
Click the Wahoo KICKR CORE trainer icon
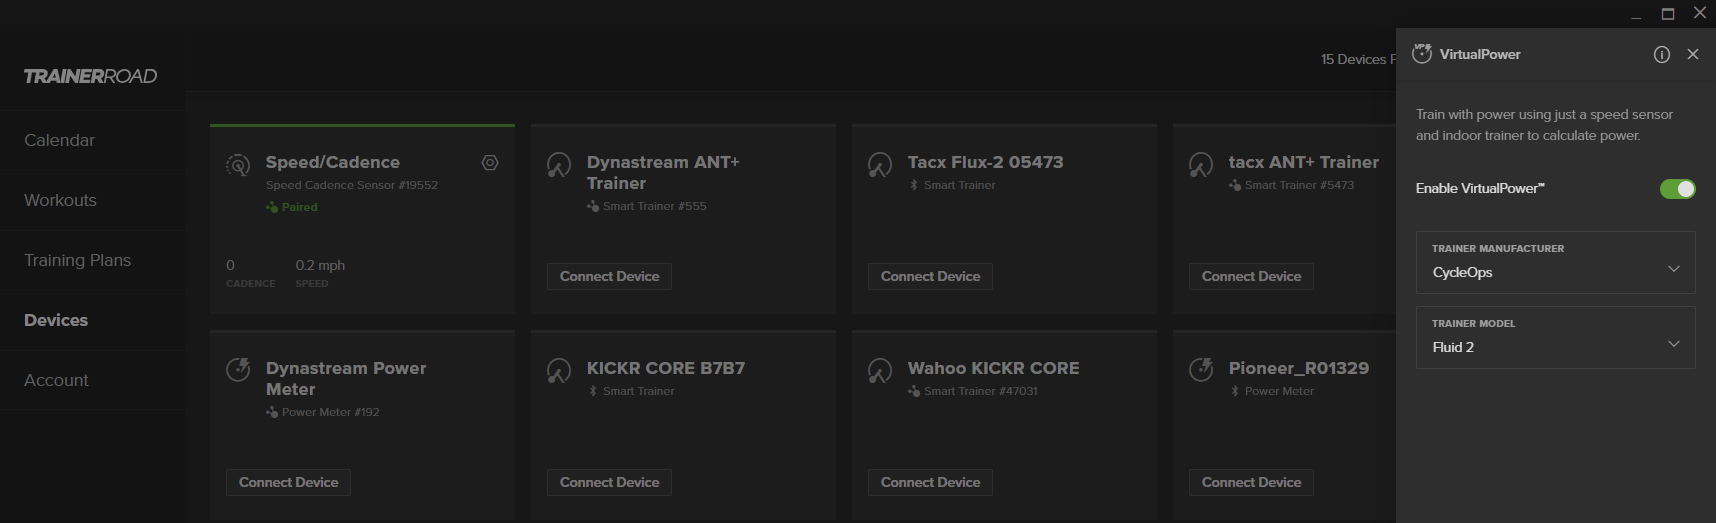point(880,371)
